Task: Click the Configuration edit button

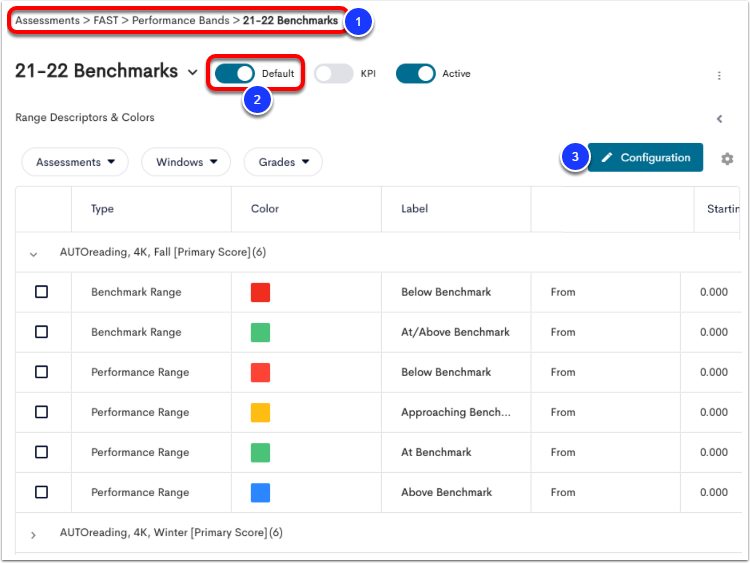Action: tap(645, 157)
